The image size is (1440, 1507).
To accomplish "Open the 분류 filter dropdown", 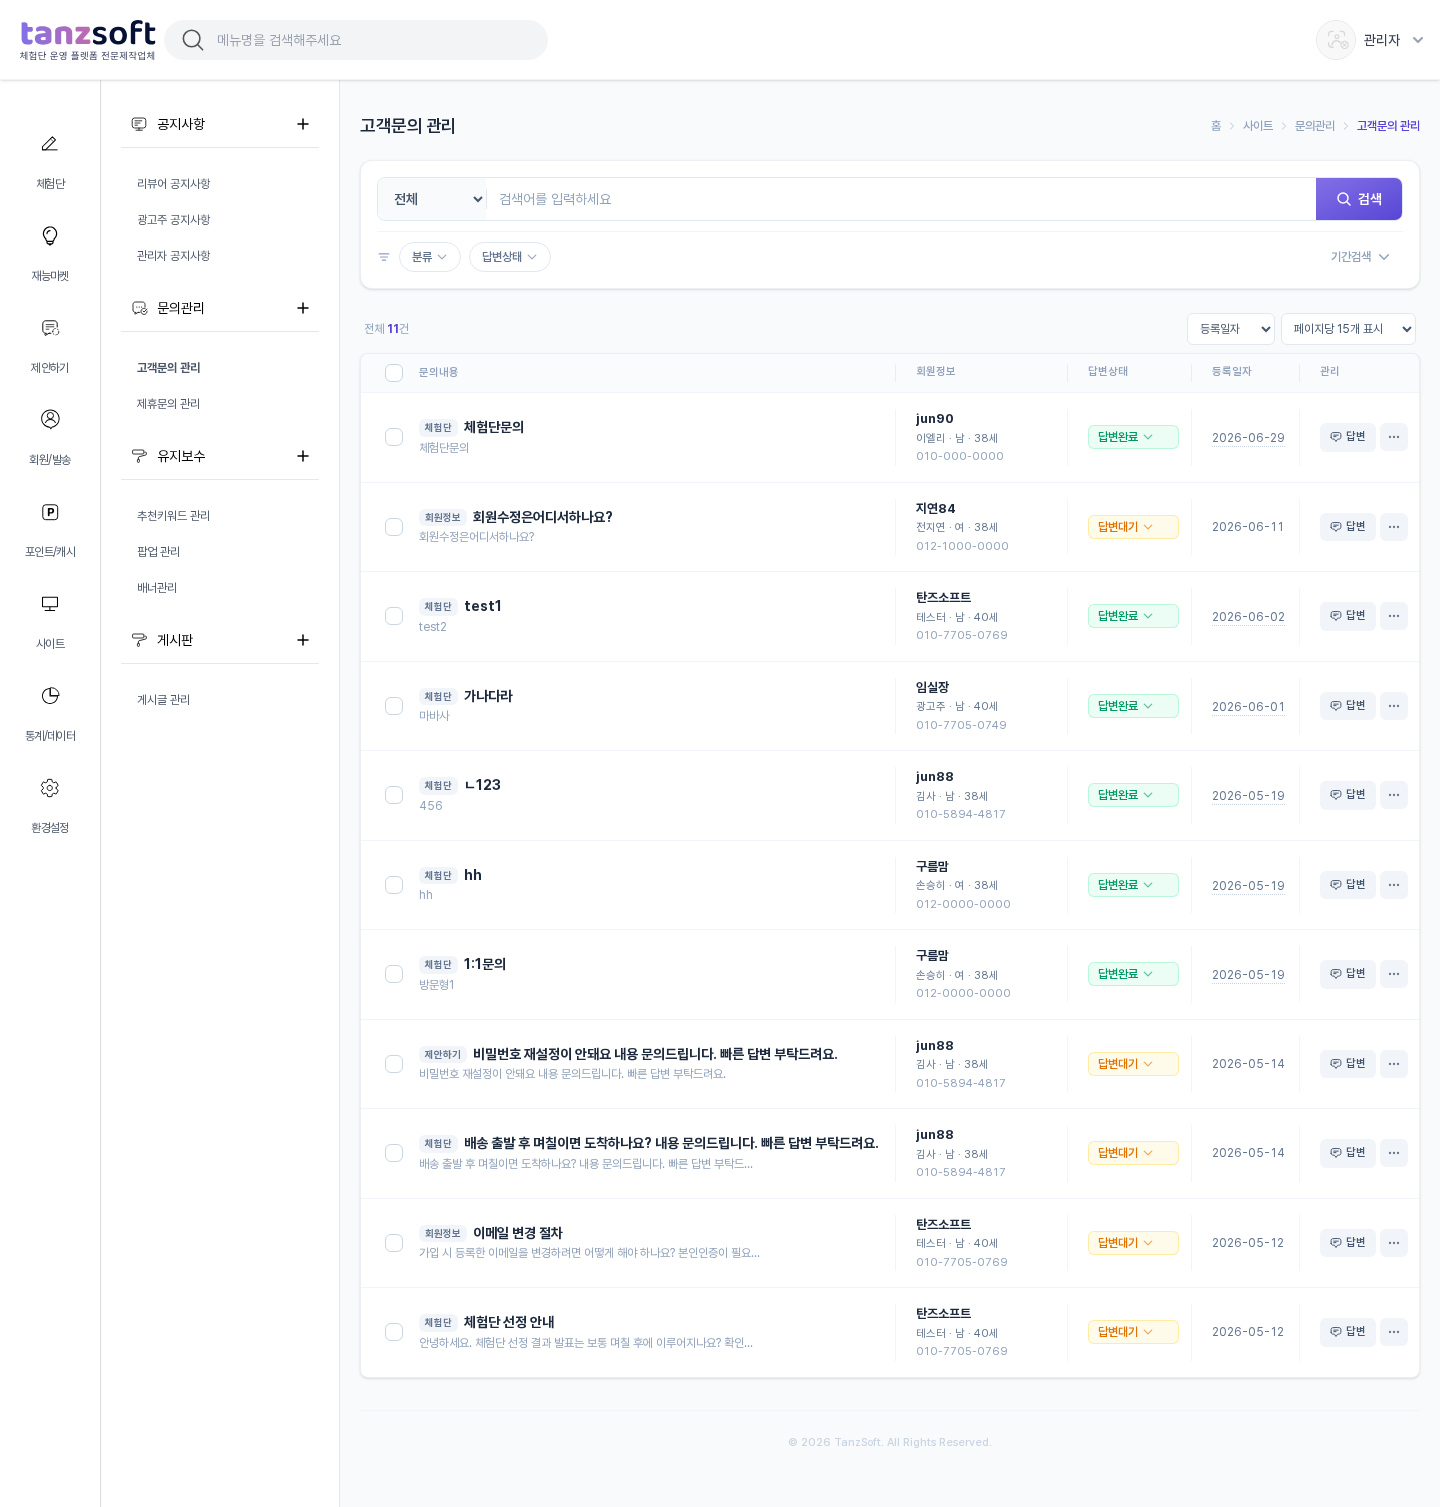I will tap(430, 257).
